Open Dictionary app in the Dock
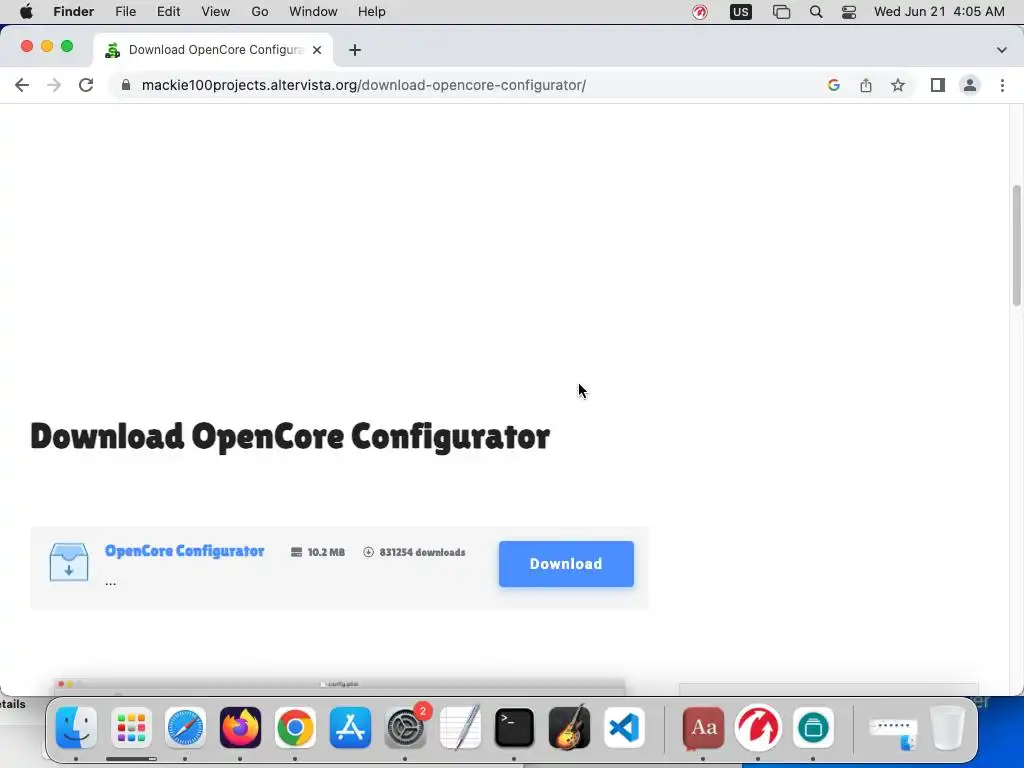This screenshot has height=768, width=1024. coord(703,728)
